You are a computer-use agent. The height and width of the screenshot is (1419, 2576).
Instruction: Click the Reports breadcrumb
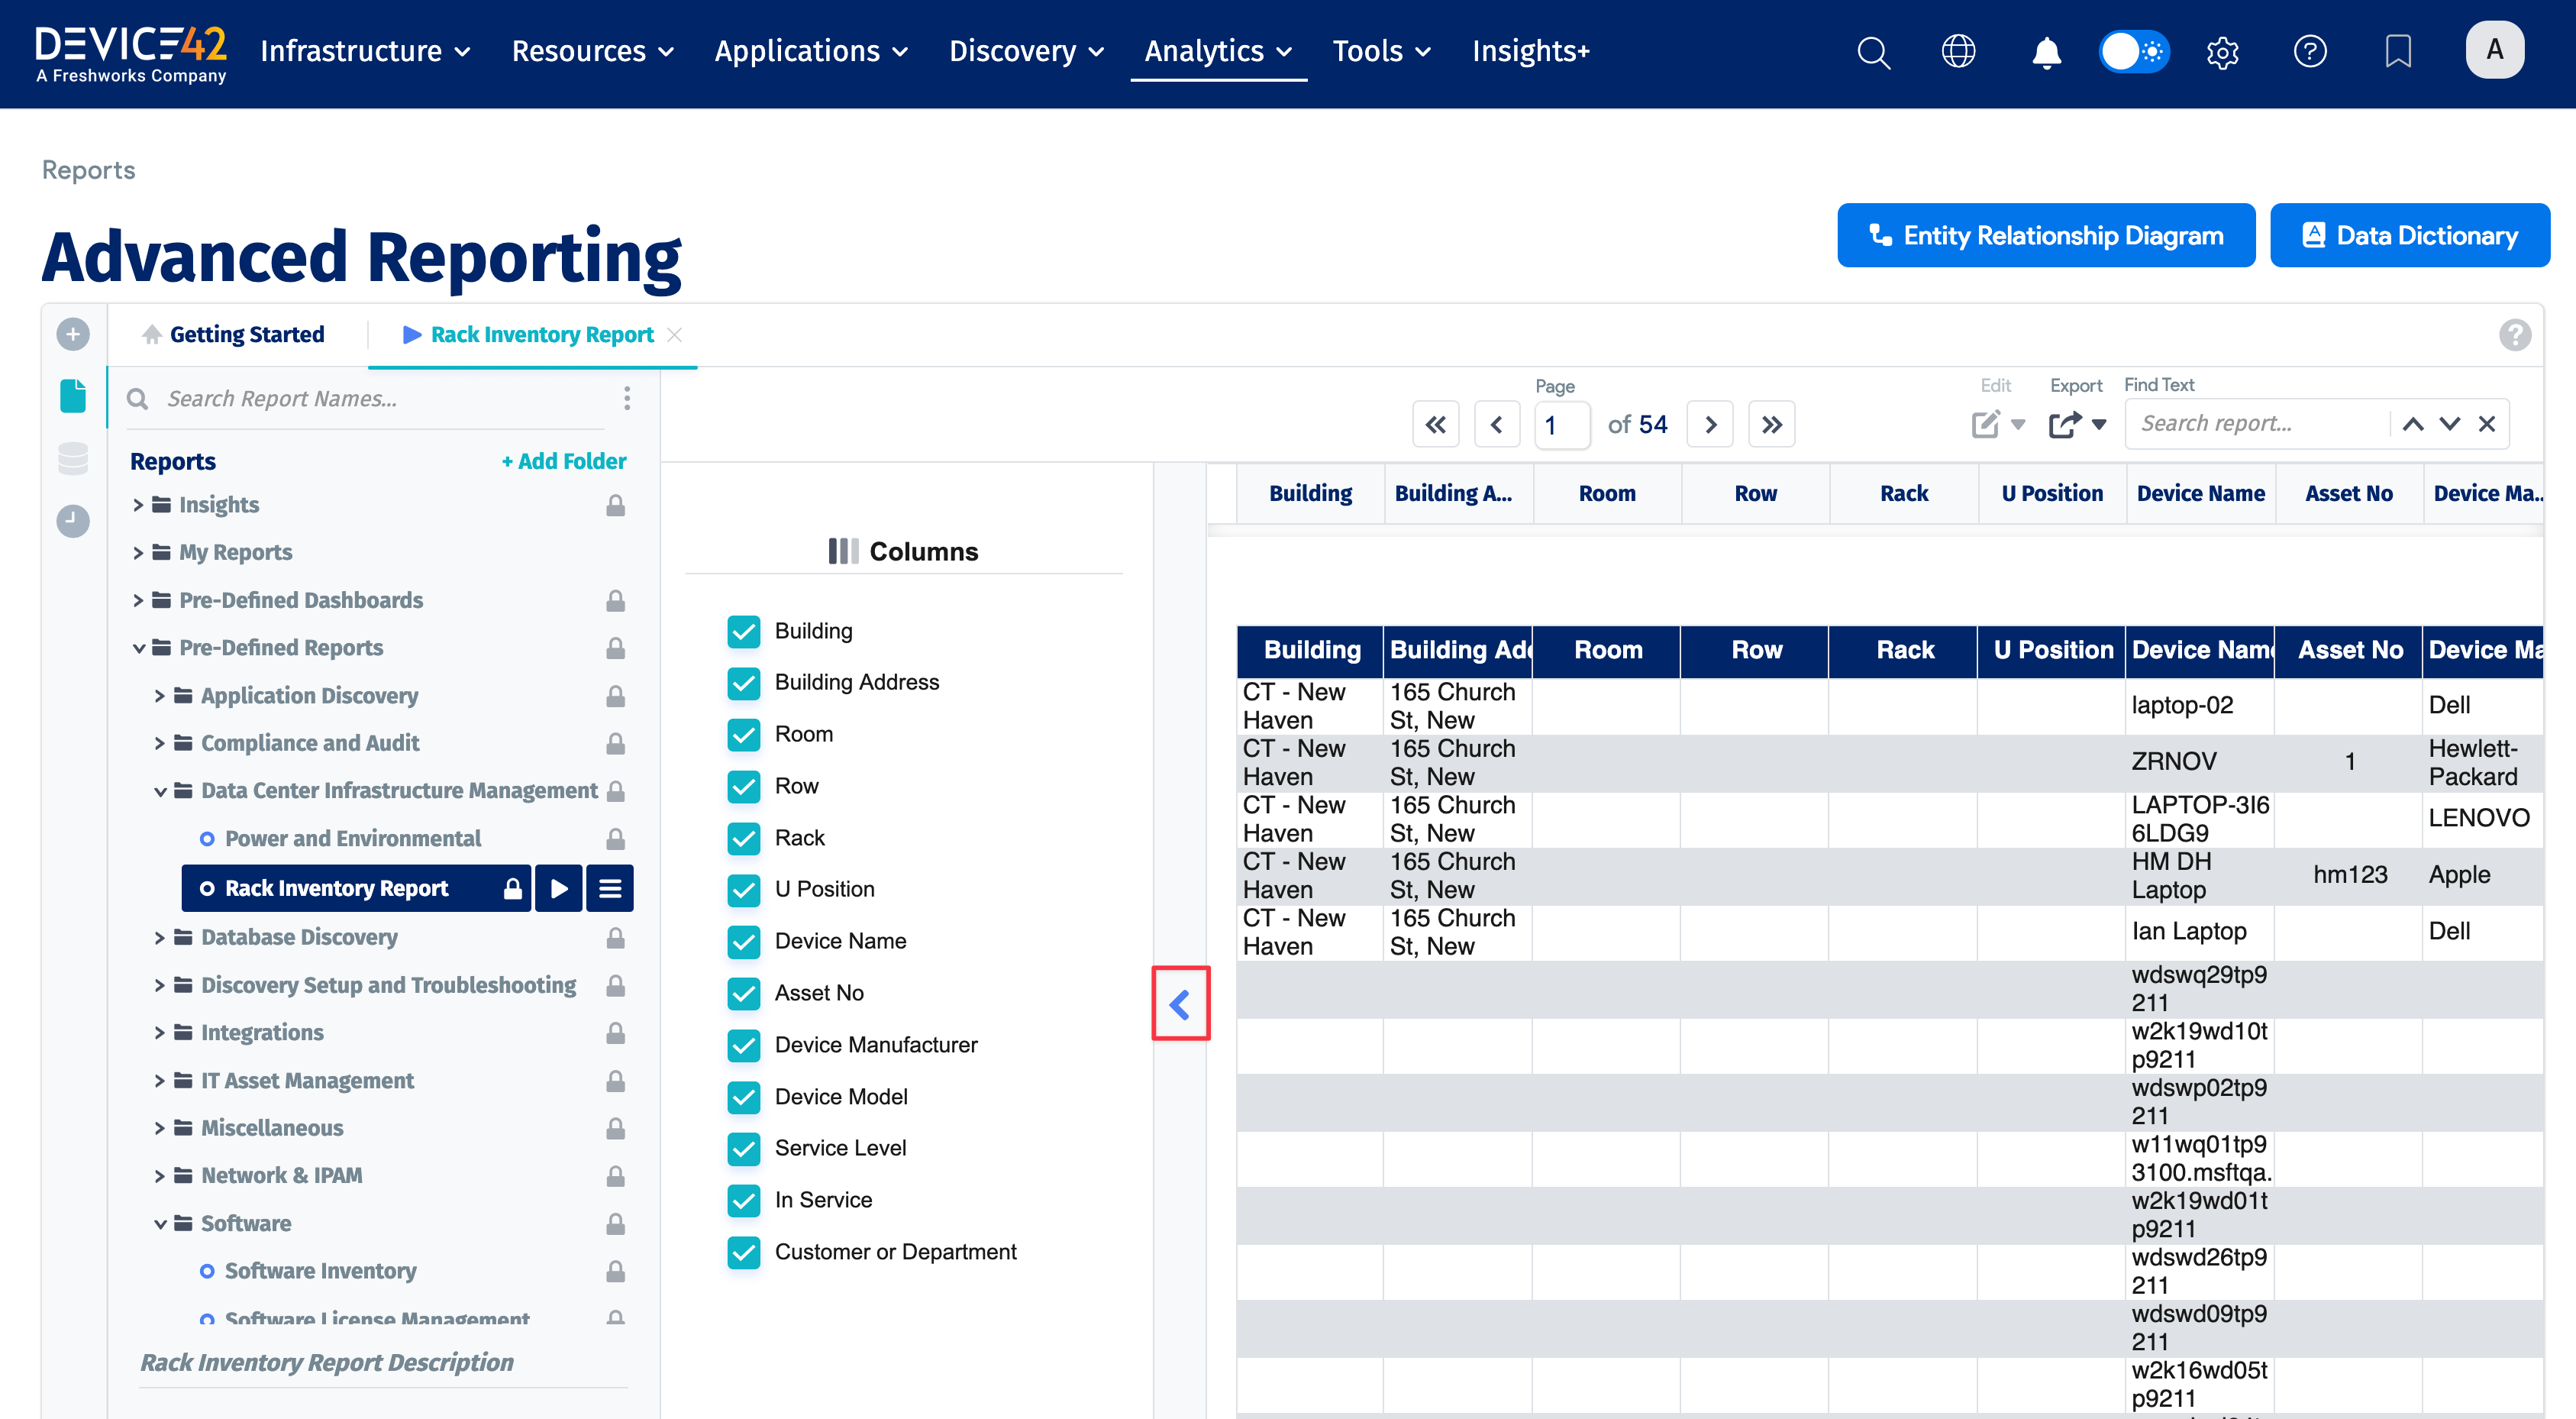[x=88, y=170]
